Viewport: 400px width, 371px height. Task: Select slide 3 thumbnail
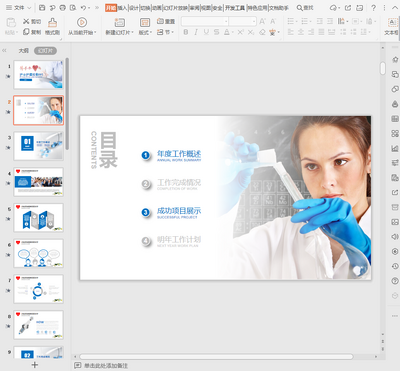[x=38, y=146]
